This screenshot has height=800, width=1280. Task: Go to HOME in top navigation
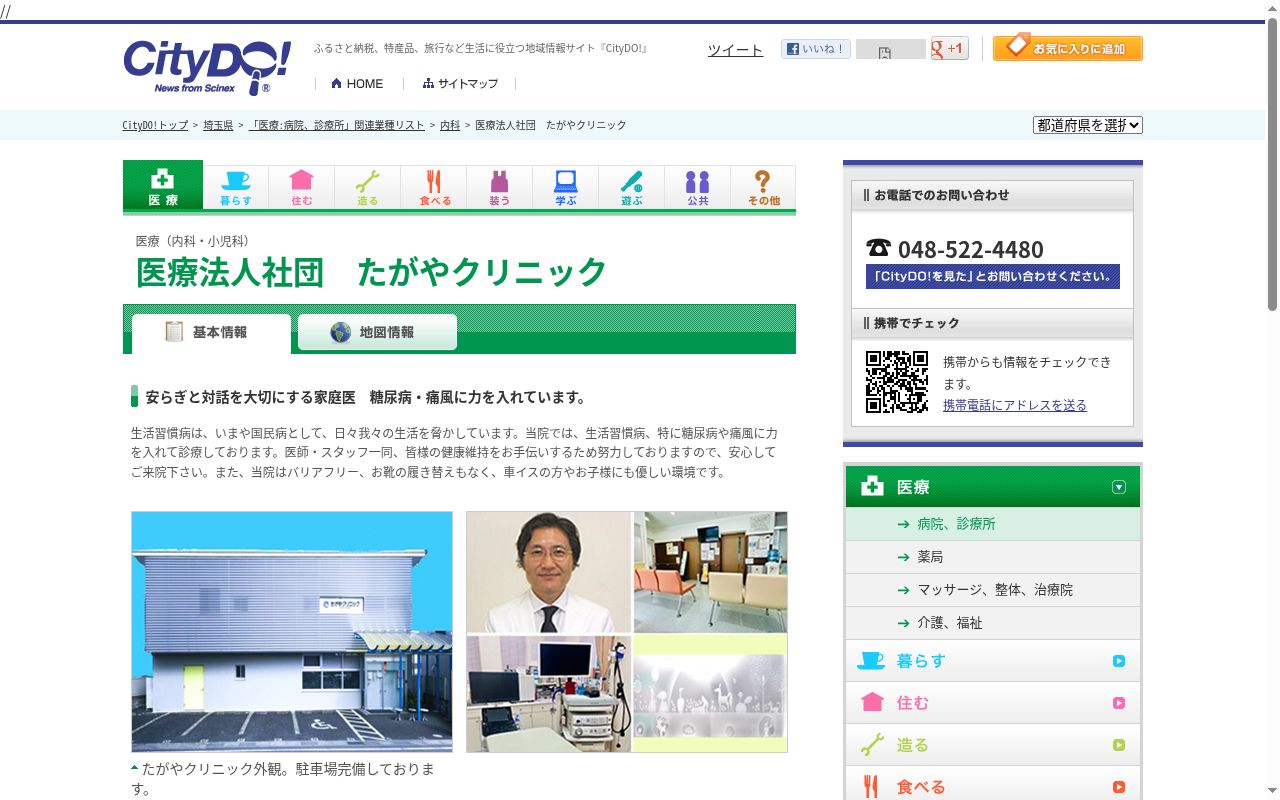click(357, 83)
